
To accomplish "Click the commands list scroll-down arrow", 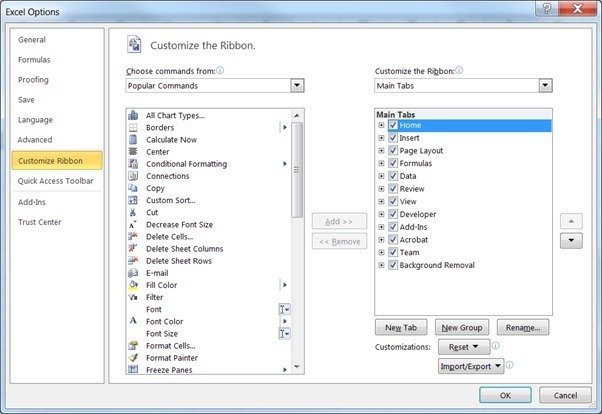I will click(x=297, y=366).
